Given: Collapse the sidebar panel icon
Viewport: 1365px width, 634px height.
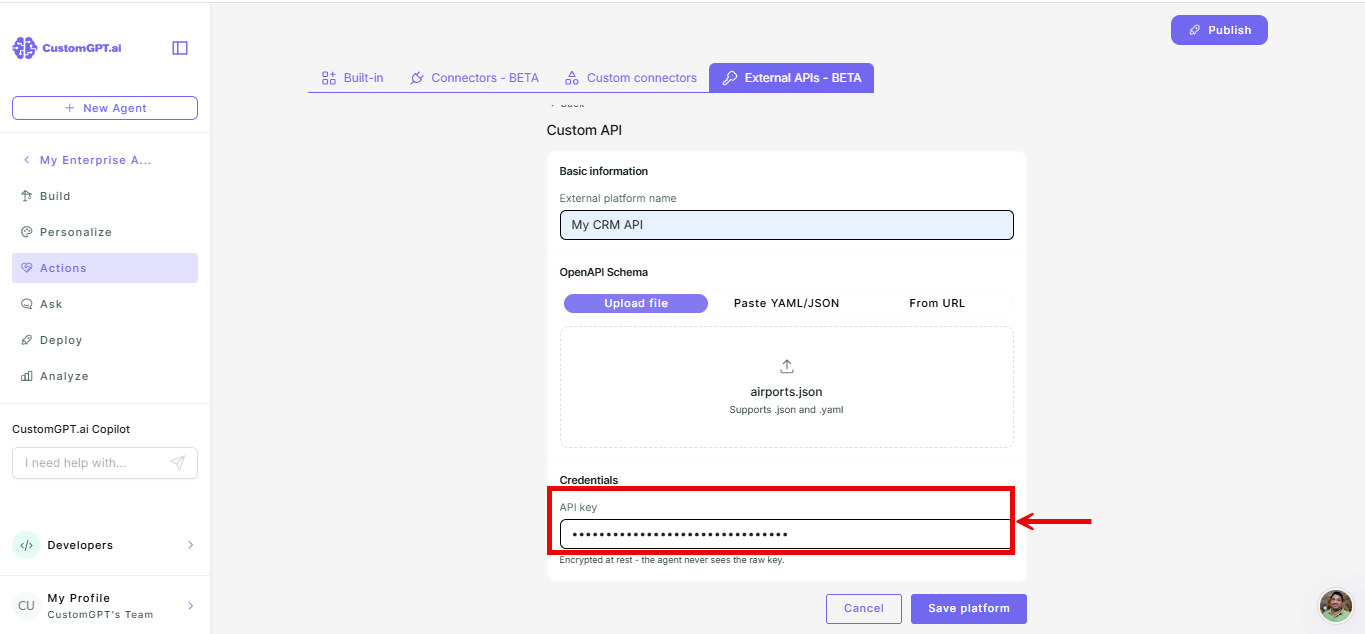Looking at the screenshot, I should click(180, 48).
